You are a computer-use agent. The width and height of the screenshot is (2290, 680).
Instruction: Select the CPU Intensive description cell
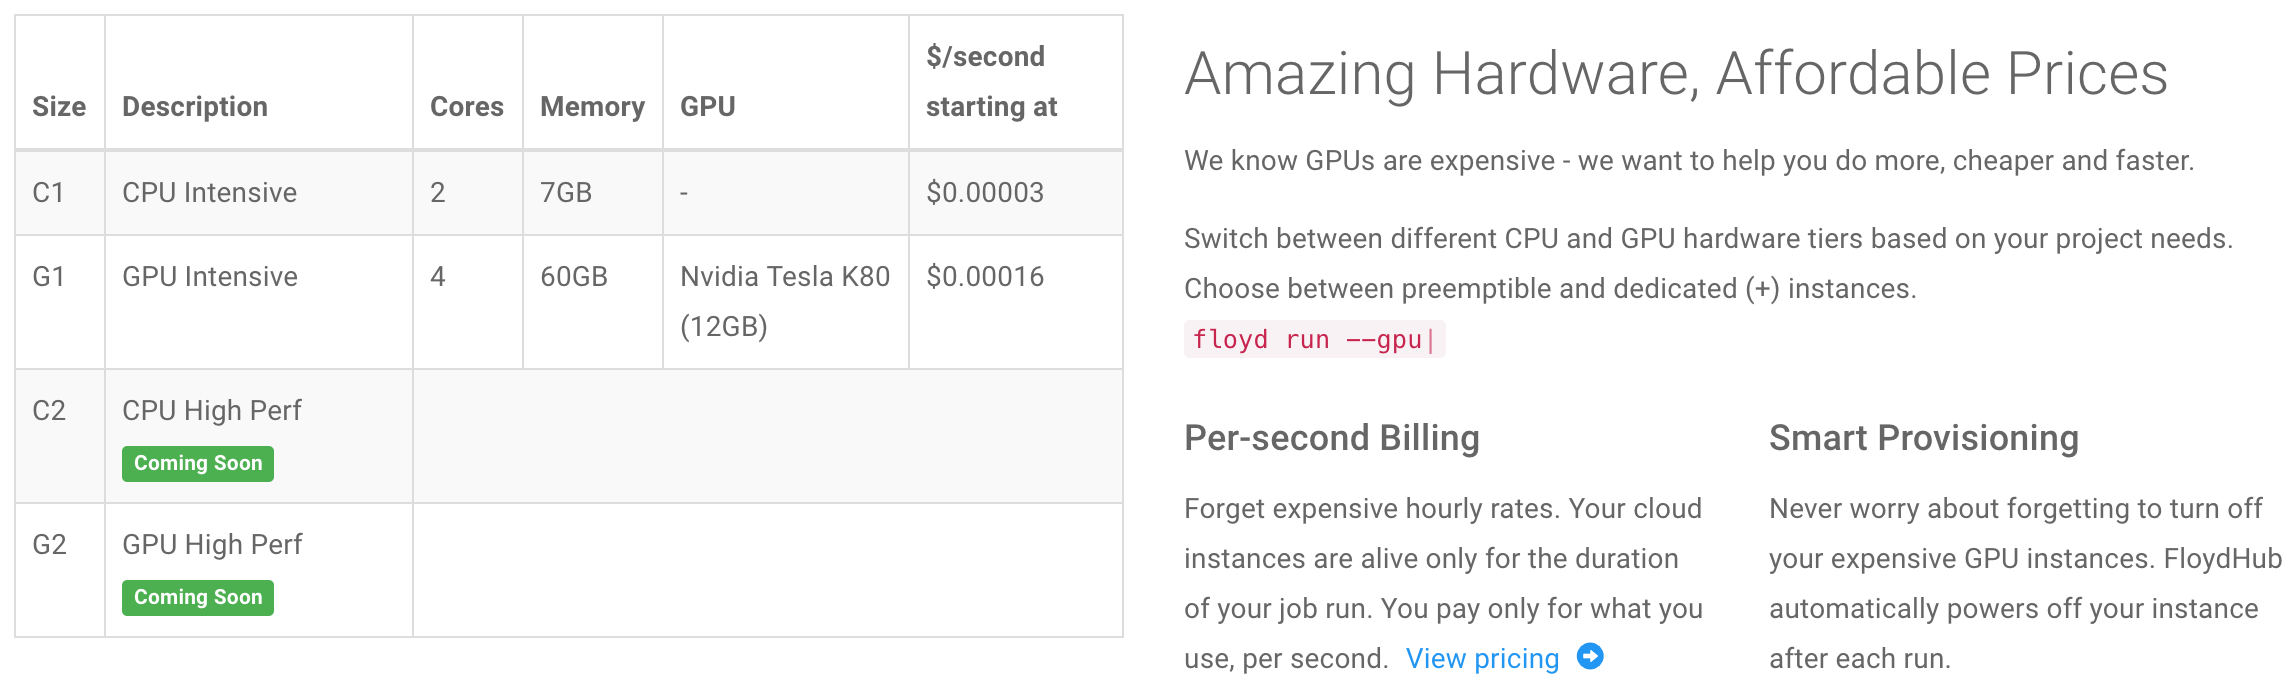[210, 193]
